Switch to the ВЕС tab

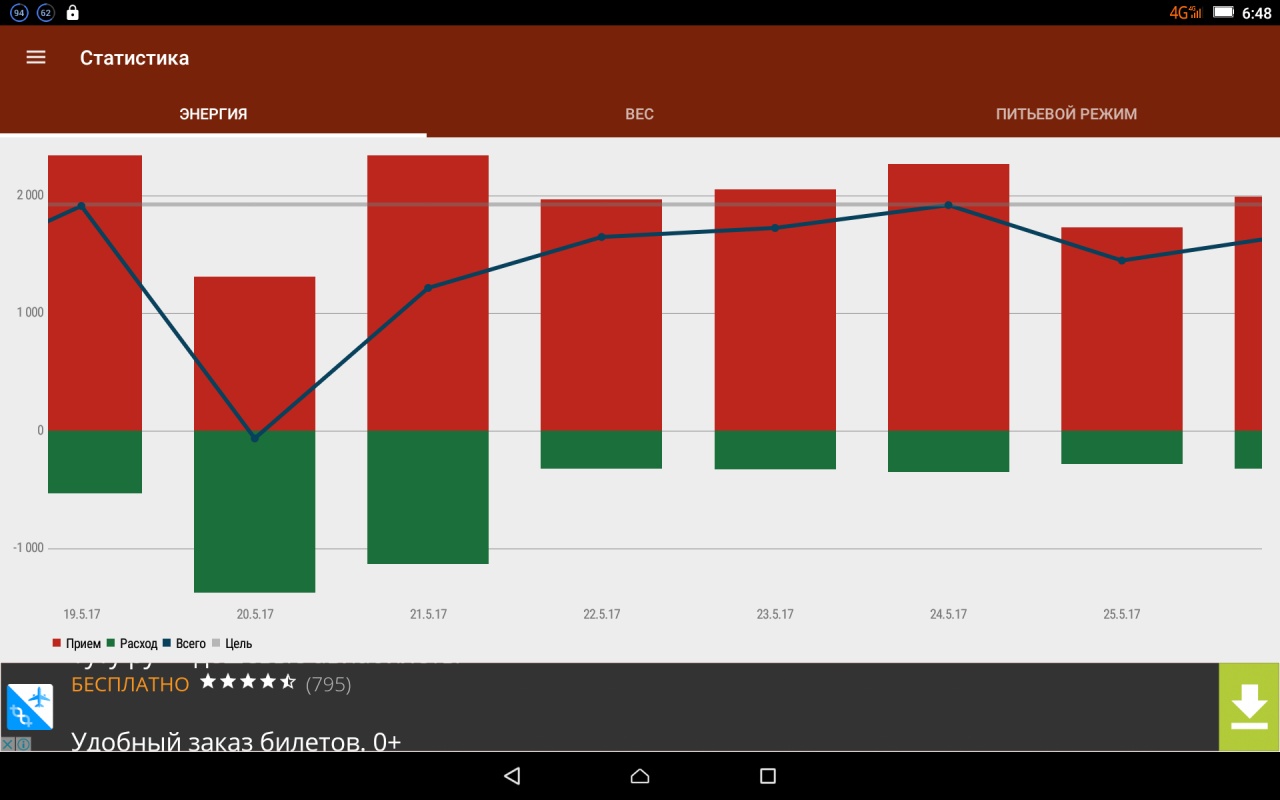pos(639,114)
